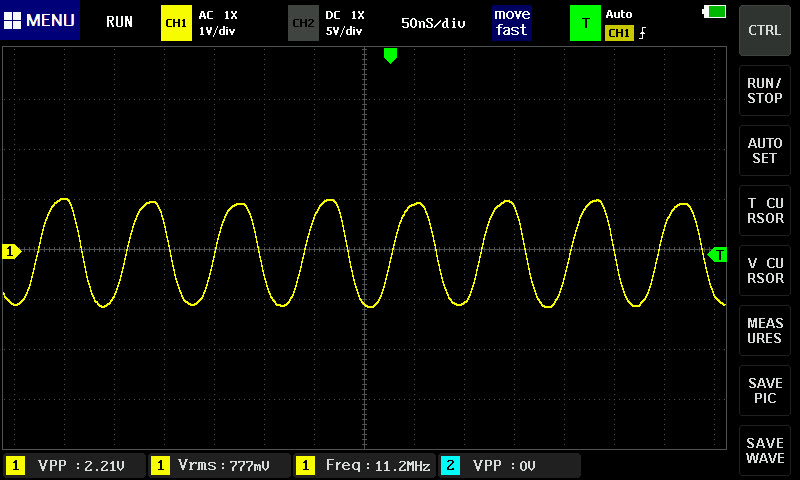The image size is (800, 480).
Task: Select the Freq 11.2MHz measurement
Action: (365, 466)
